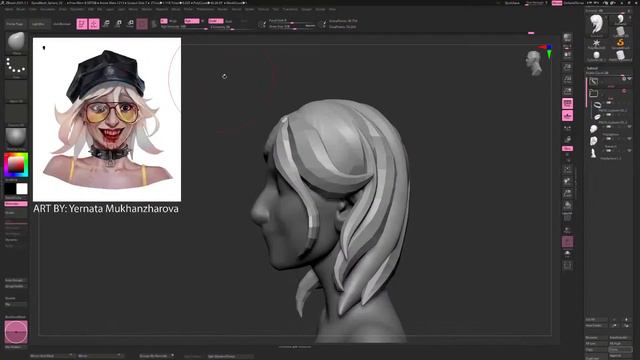640x360 pixels.
Task: Open the Dots stroke type selector
Action: pos(16,67)
